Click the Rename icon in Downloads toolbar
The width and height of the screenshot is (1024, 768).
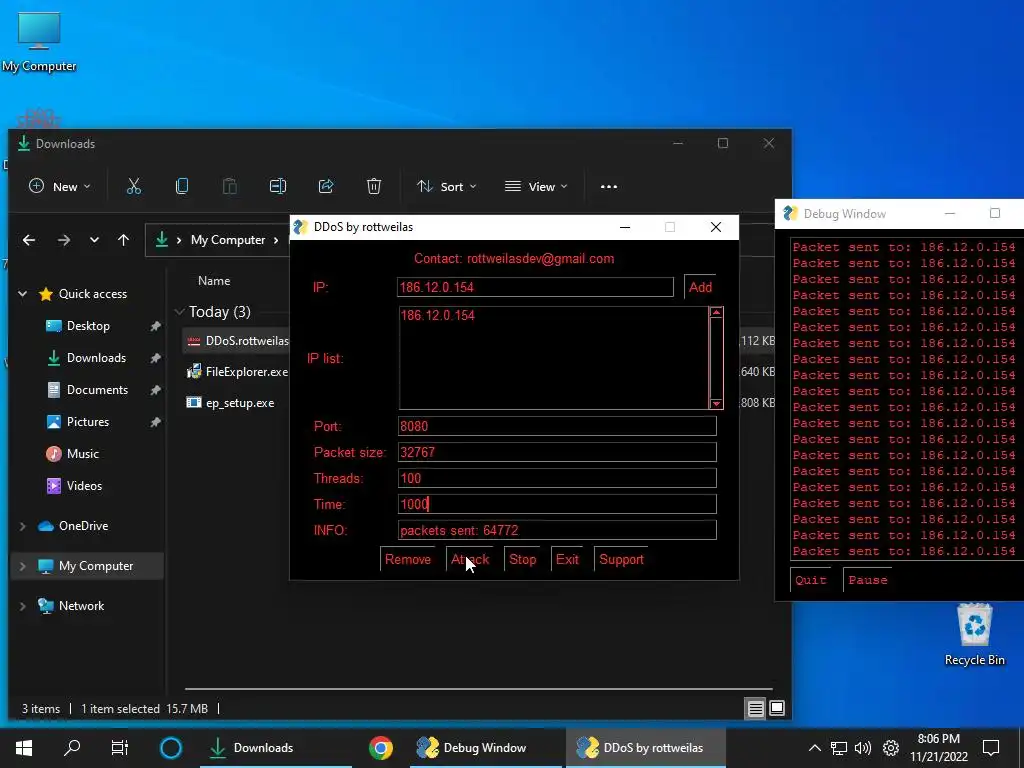(x=278, y=187)
